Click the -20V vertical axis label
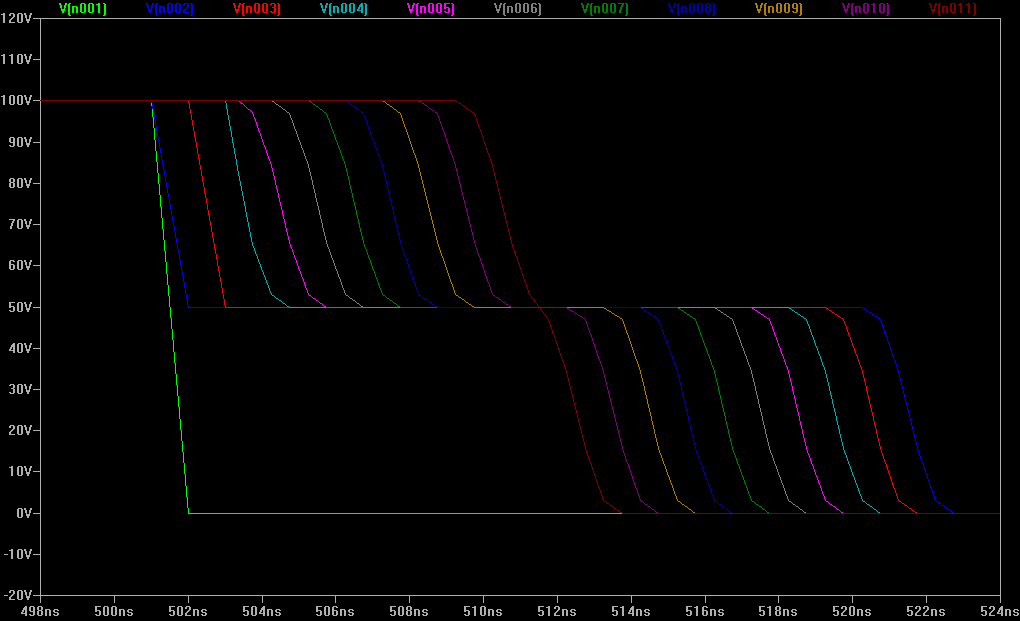This screenshot has width=1020, height=621. click(18, 595)
